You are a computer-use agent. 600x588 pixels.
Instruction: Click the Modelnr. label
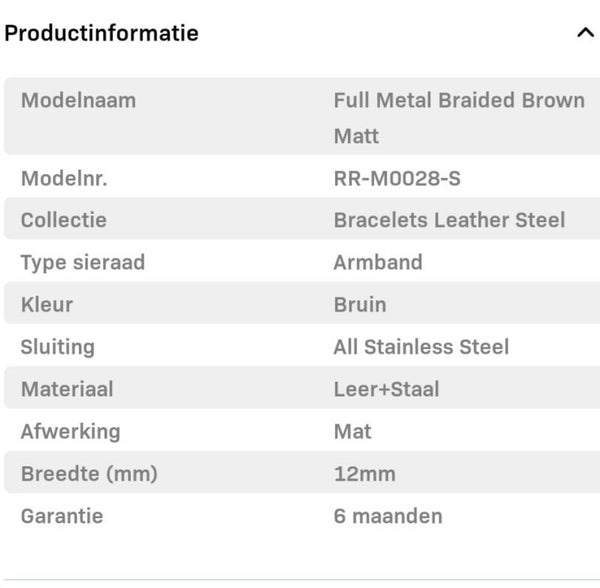point(64,179)
